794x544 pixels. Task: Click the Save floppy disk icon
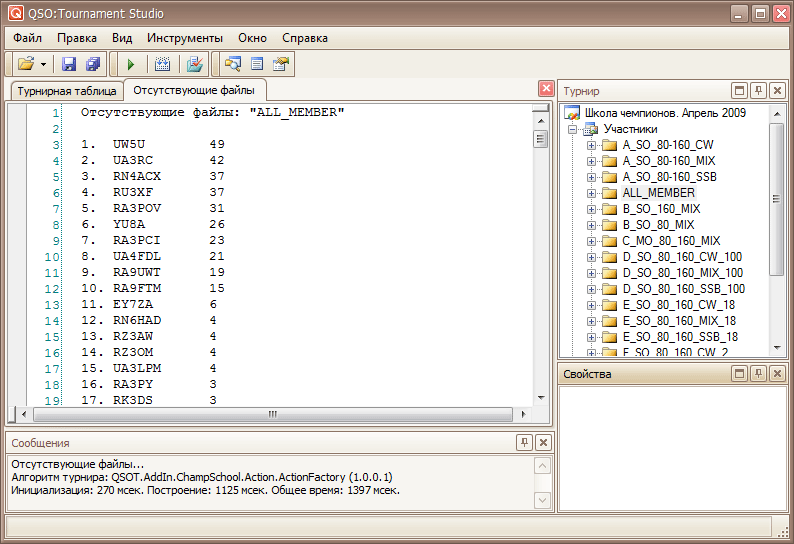click(69, 64)
